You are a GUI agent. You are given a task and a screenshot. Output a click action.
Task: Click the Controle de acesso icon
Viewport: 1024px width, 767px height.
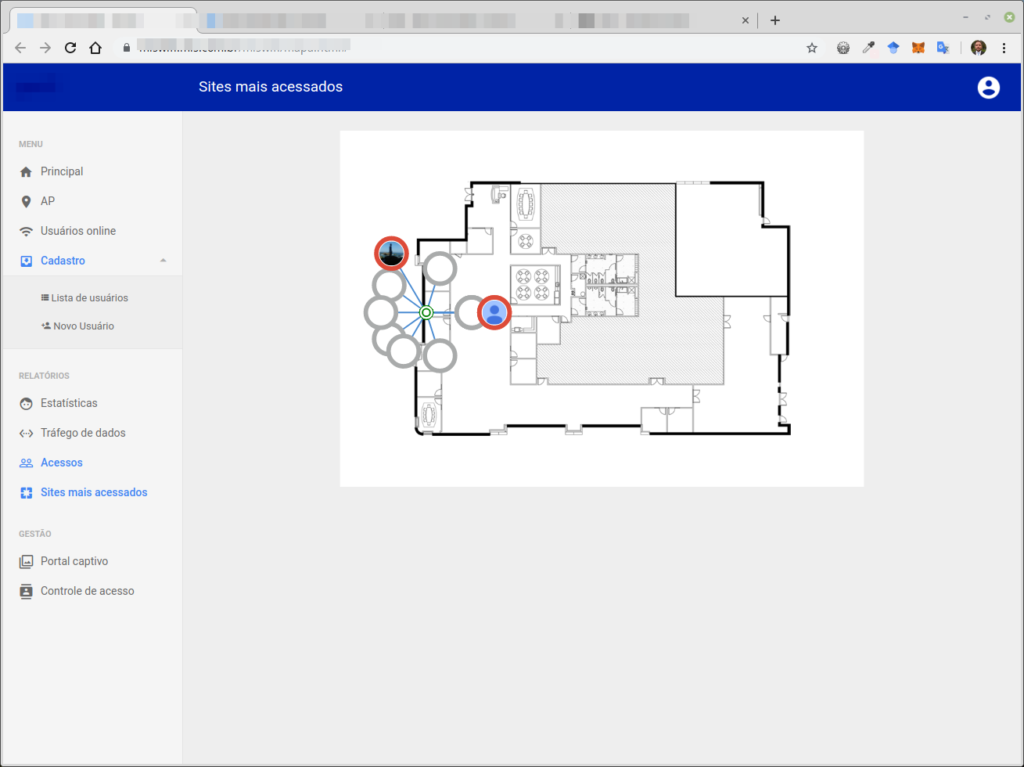[x=26, y=591]
